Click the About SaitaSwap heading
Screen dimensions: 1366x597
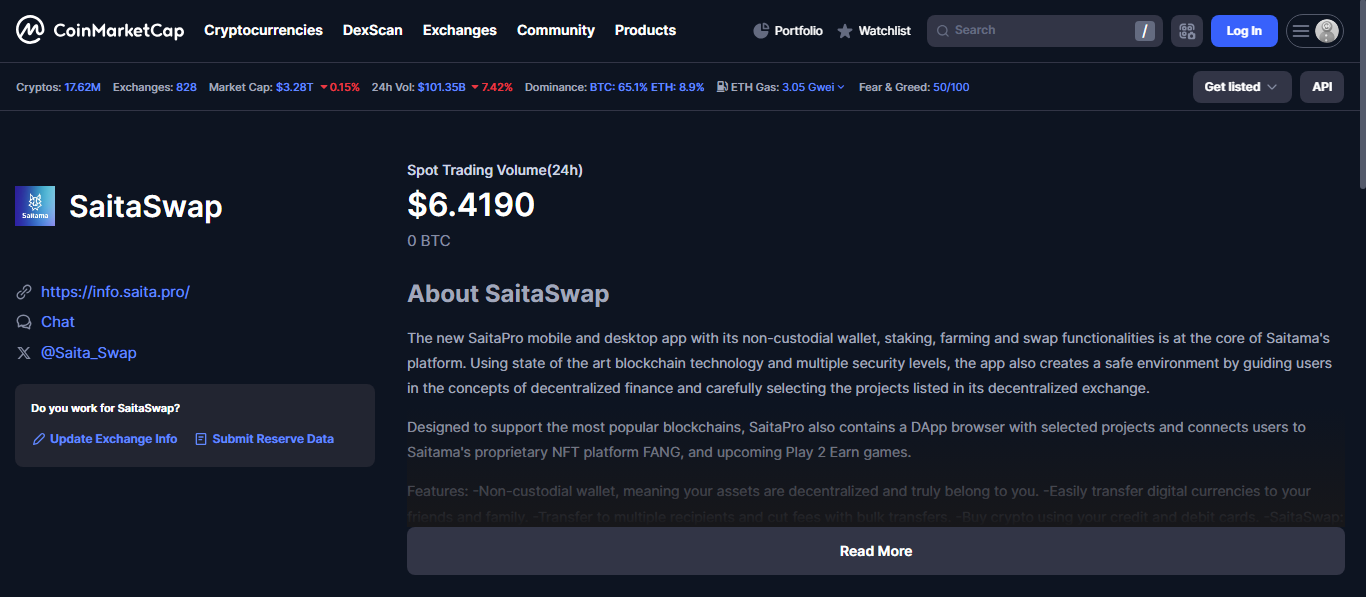point(508,294)
